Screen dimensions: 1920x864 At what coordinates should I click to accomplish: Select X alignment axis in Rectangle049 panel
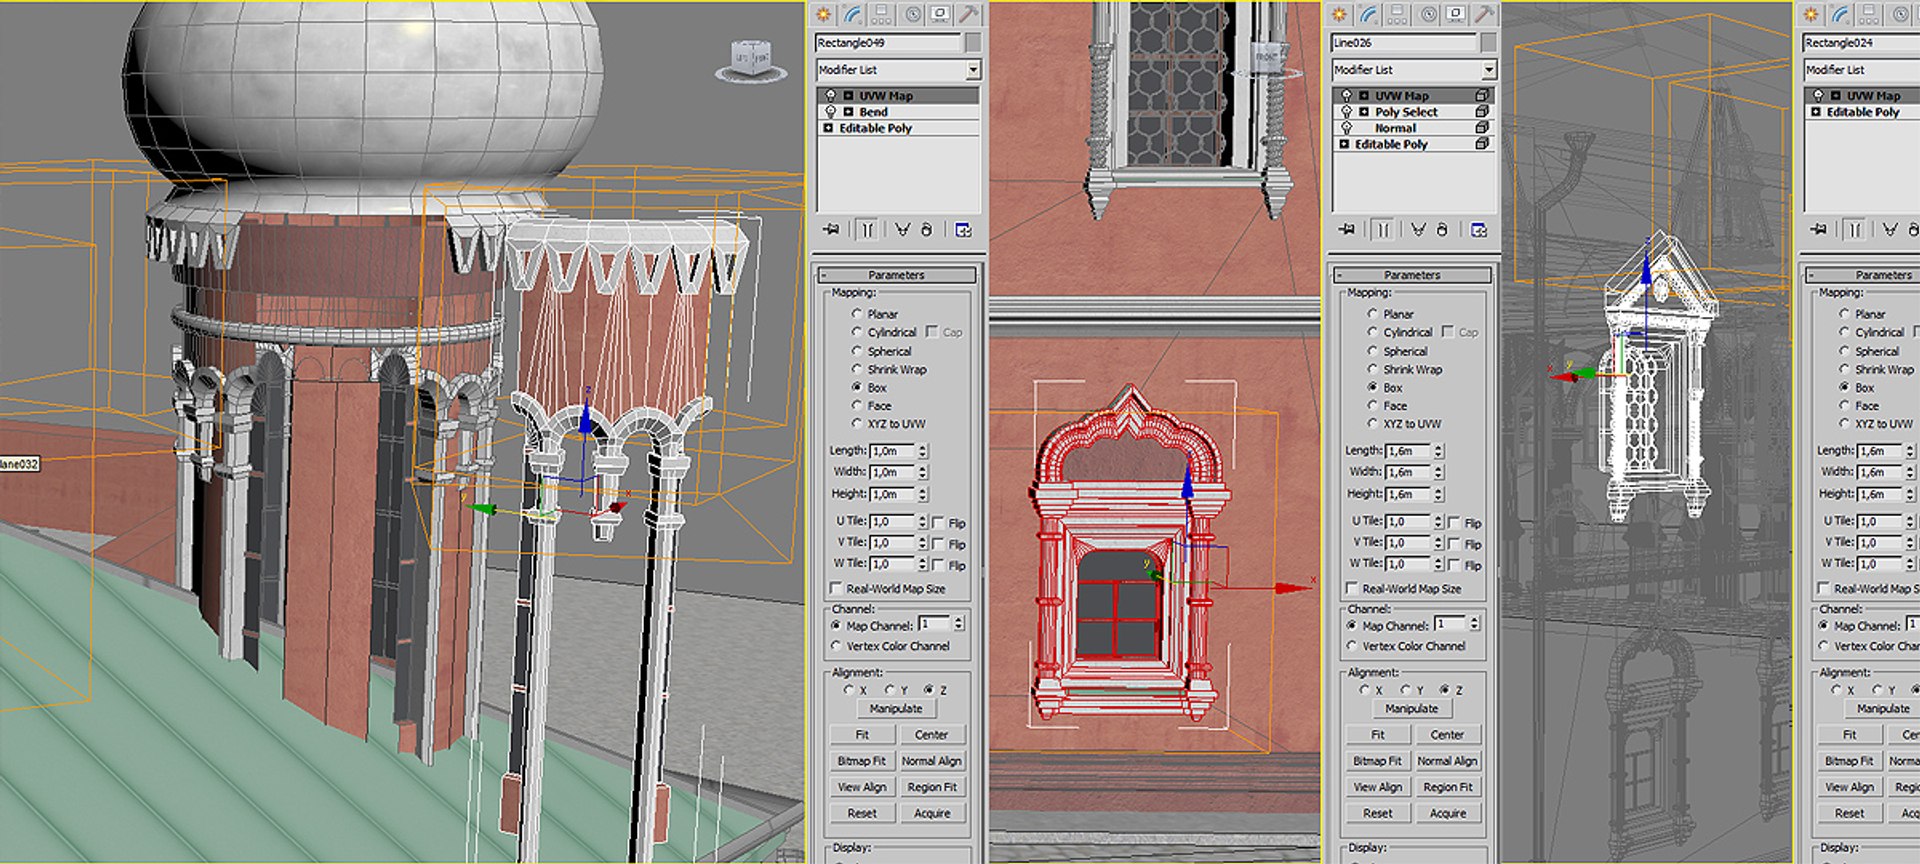click(849, 690)
